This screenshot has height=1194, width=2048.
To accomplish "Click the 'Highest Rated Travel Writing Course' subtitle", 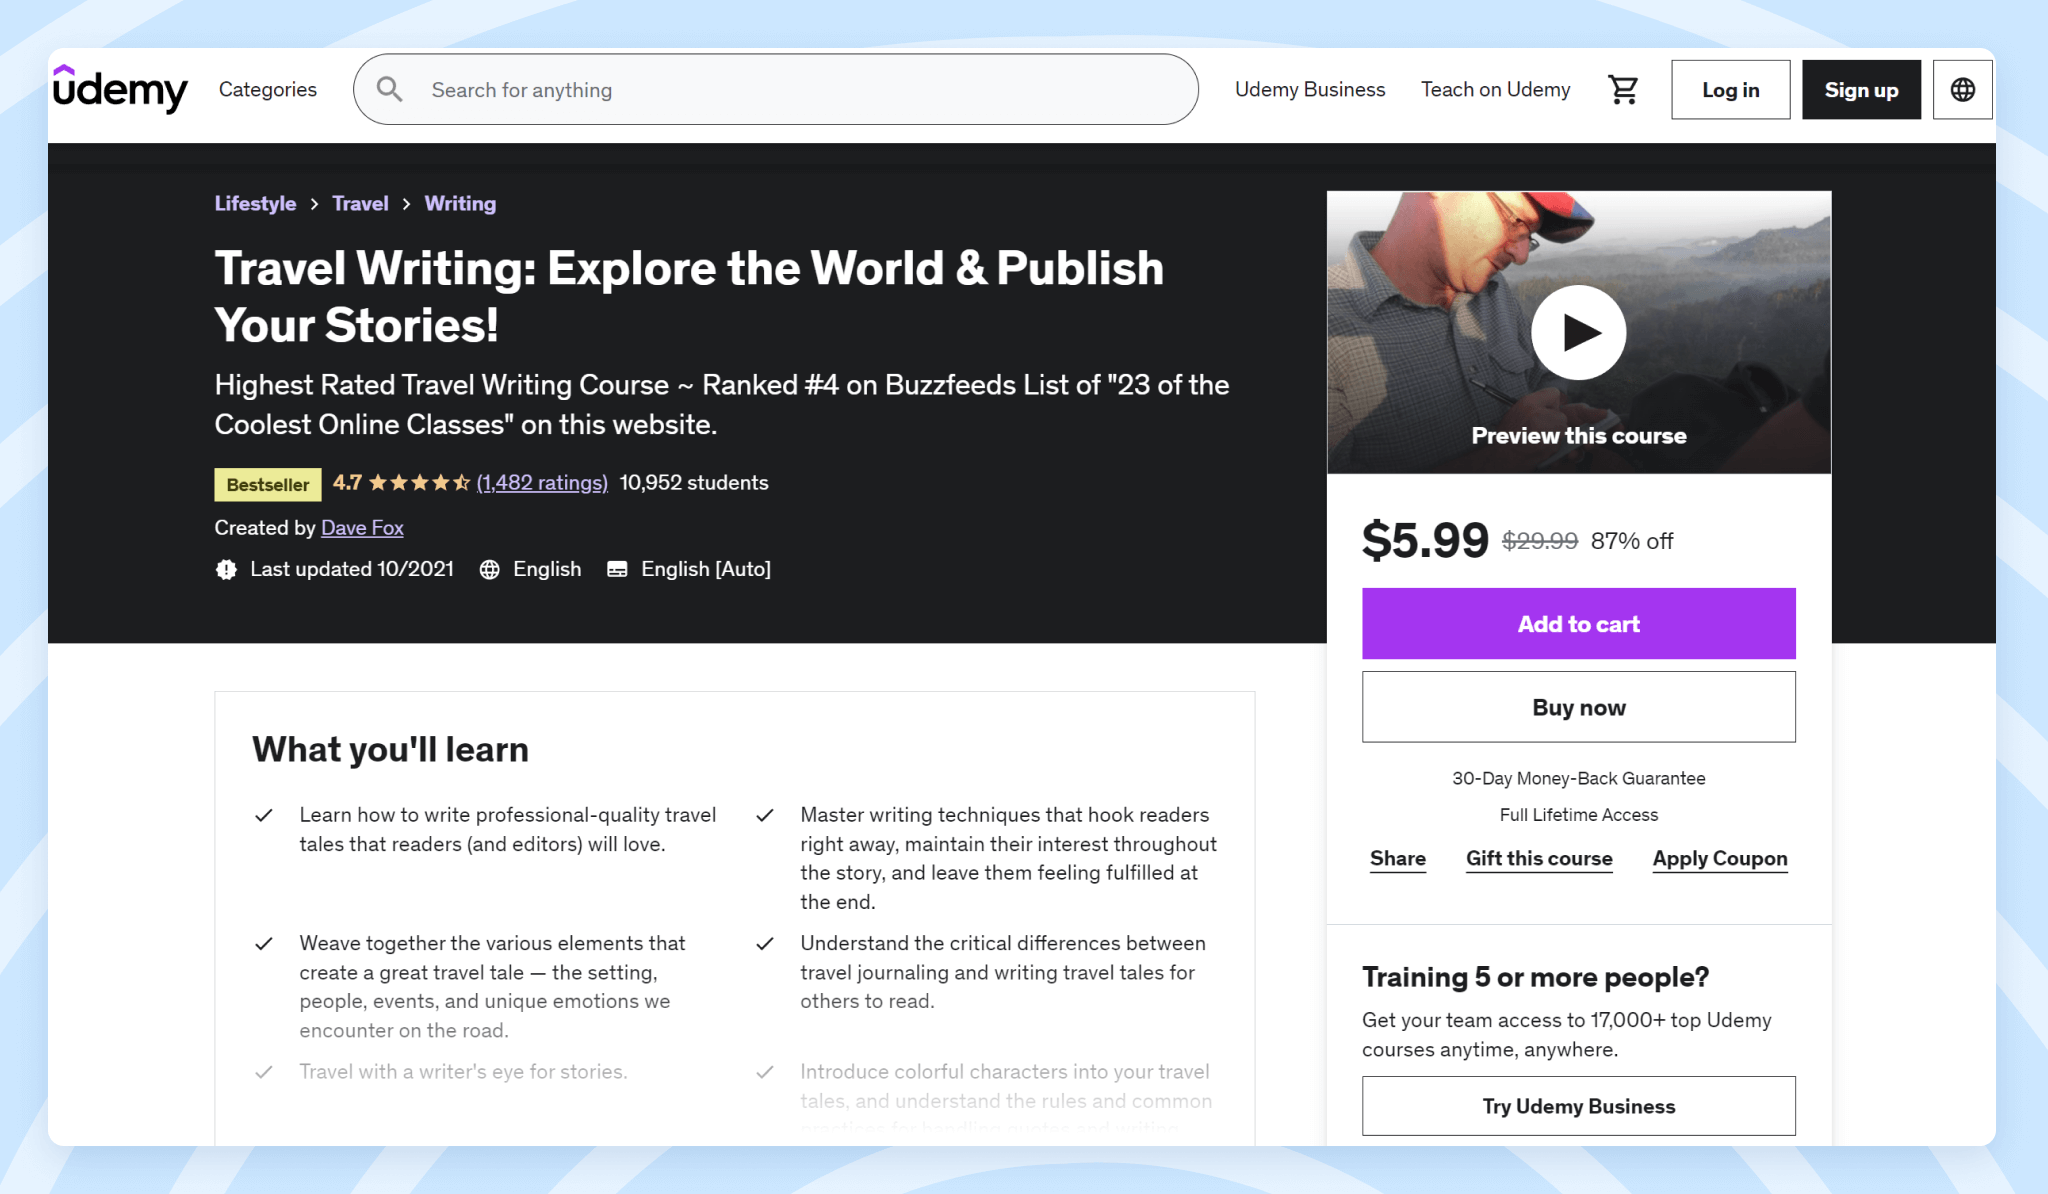I will (722, 405).
